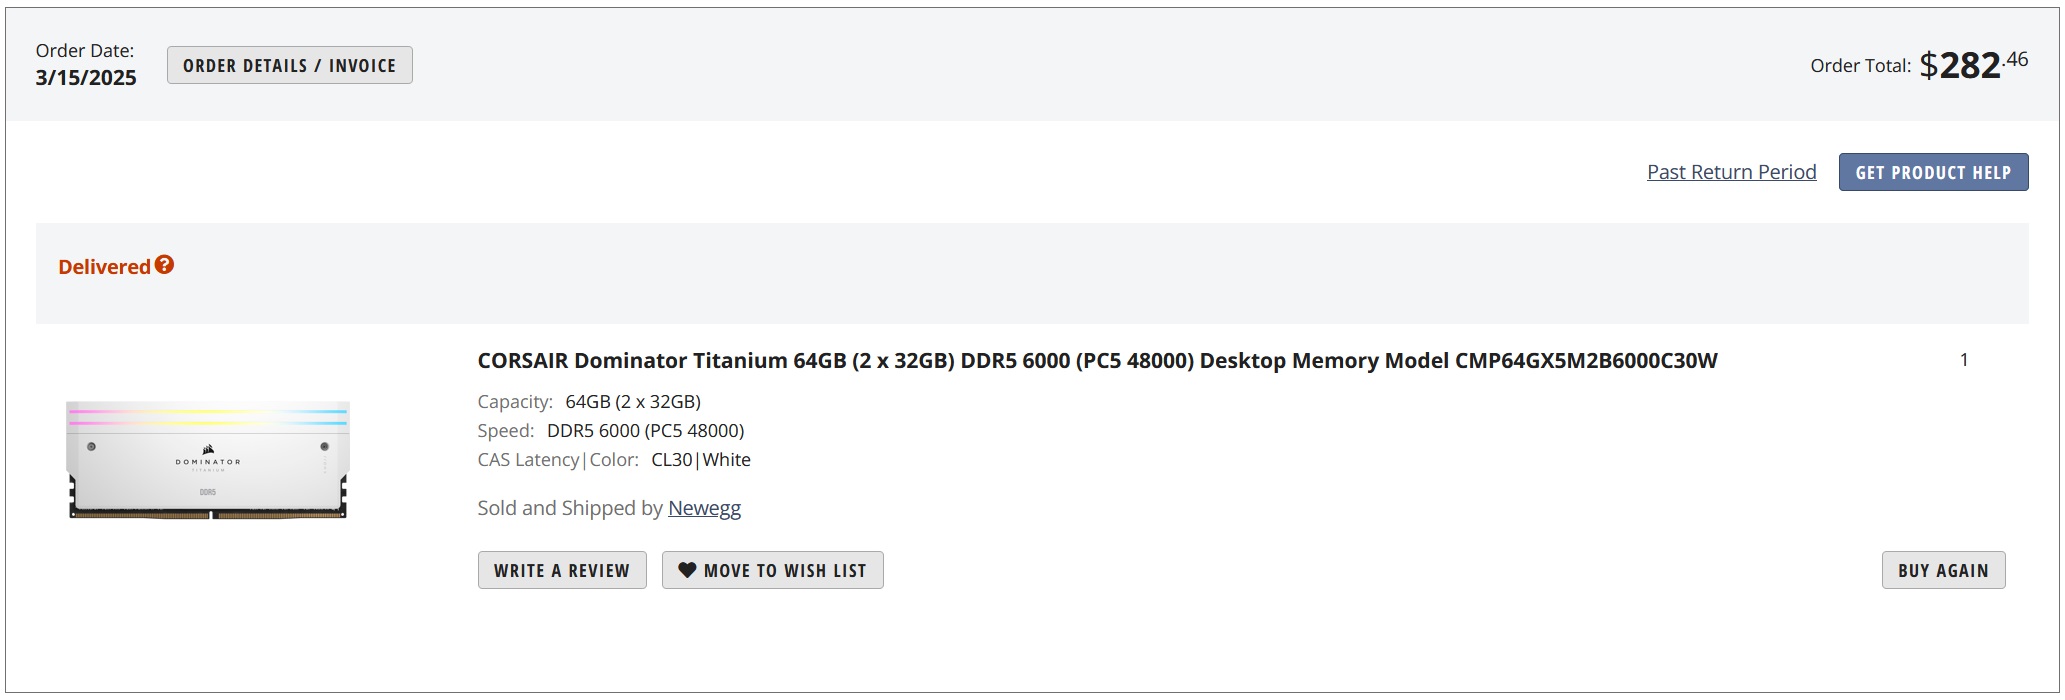Click the CL30 | White spec value
The height and width of the screenshot is (700, 2065).
pos(700,460)
